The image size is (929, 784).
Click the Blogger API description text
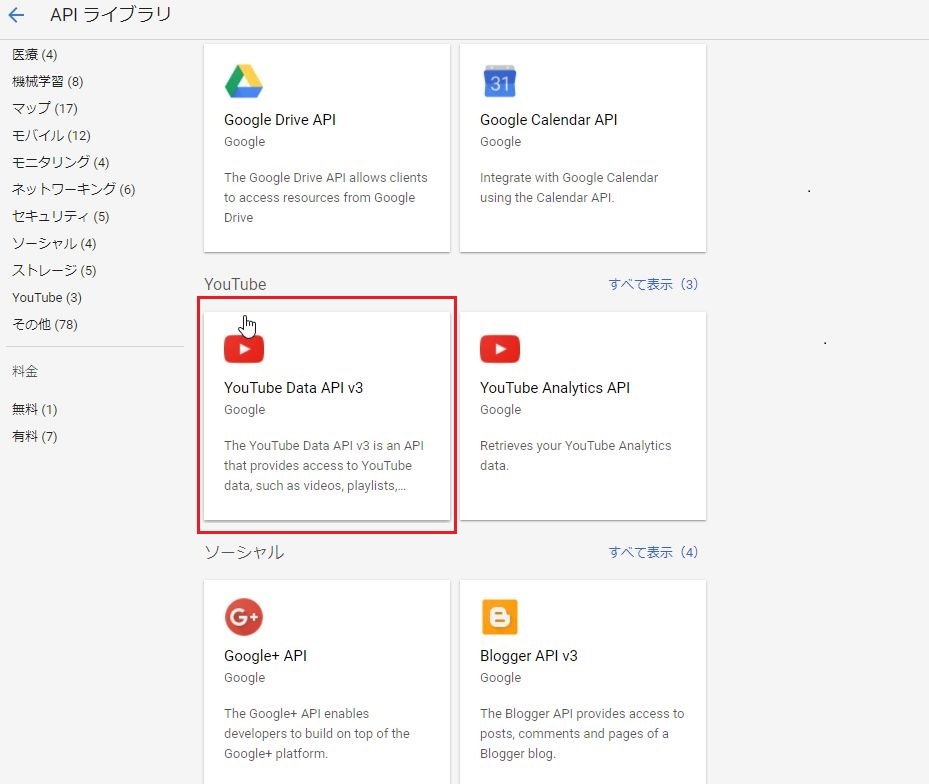[582, 733]
